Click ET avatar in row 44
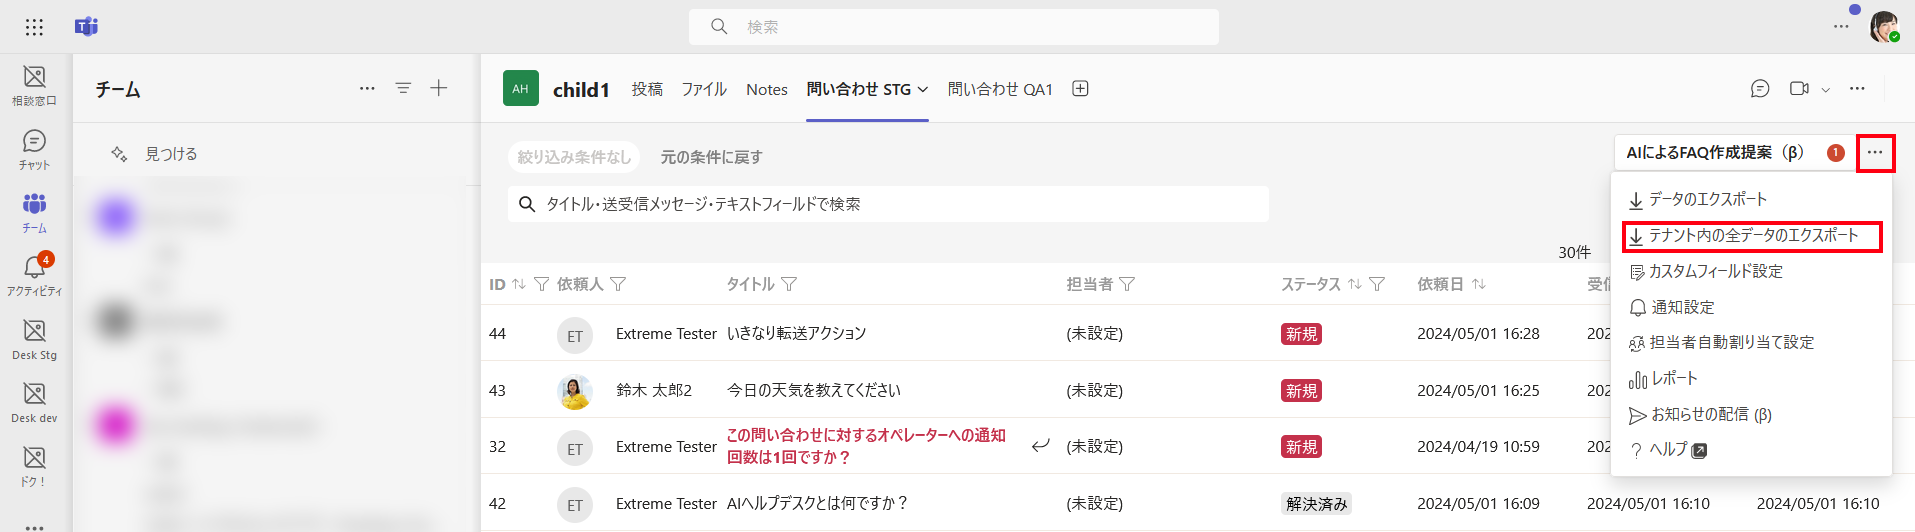 pos(575,336)
